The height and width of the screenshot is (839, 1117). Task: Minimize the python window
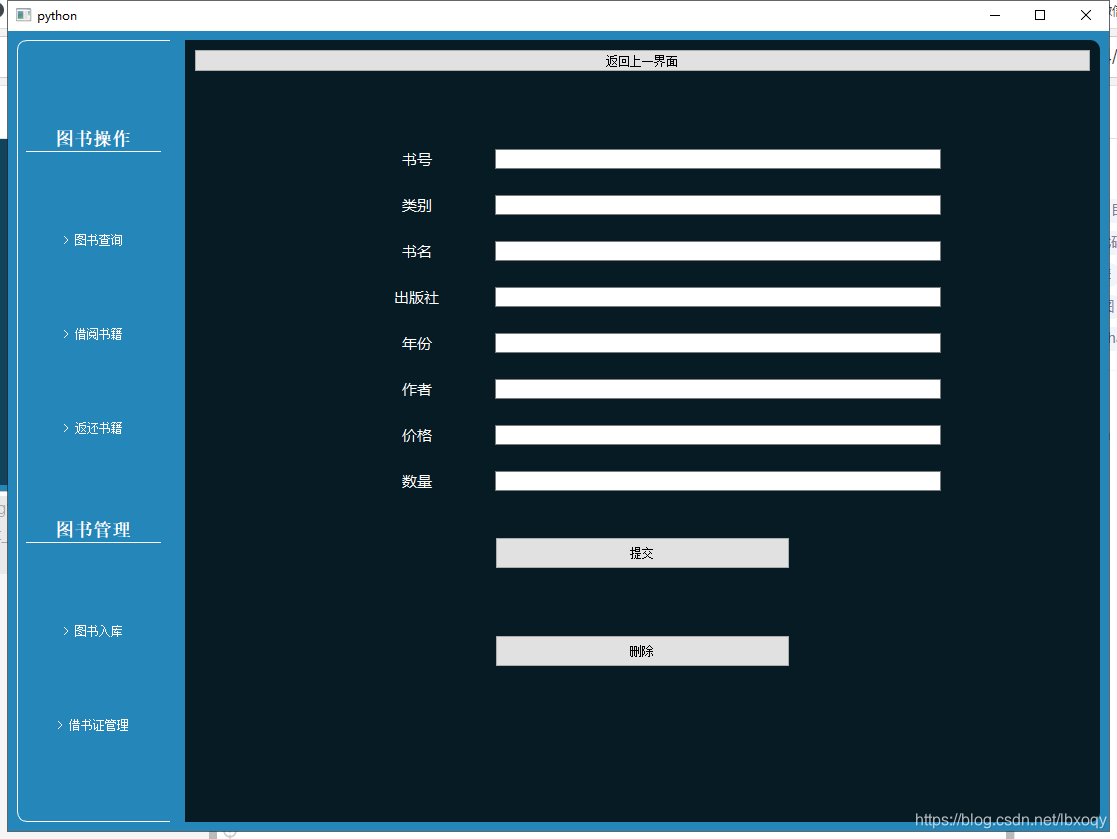coord(995,15)
